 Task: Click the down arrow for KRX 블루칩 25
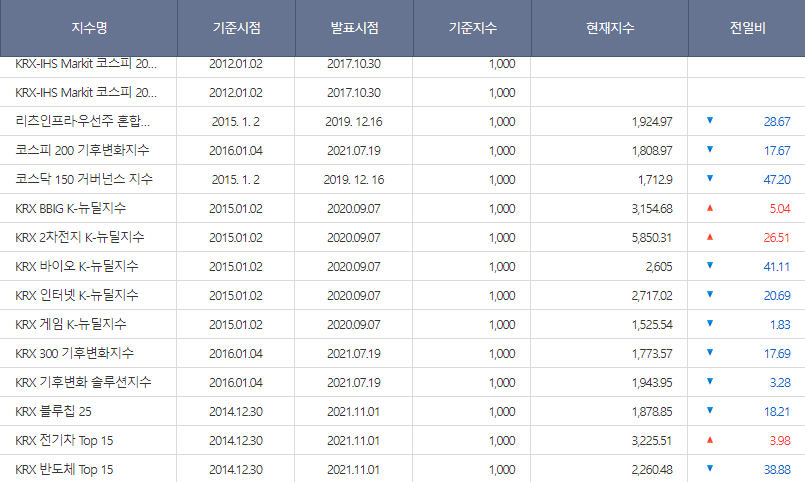[x=710, y=411]
